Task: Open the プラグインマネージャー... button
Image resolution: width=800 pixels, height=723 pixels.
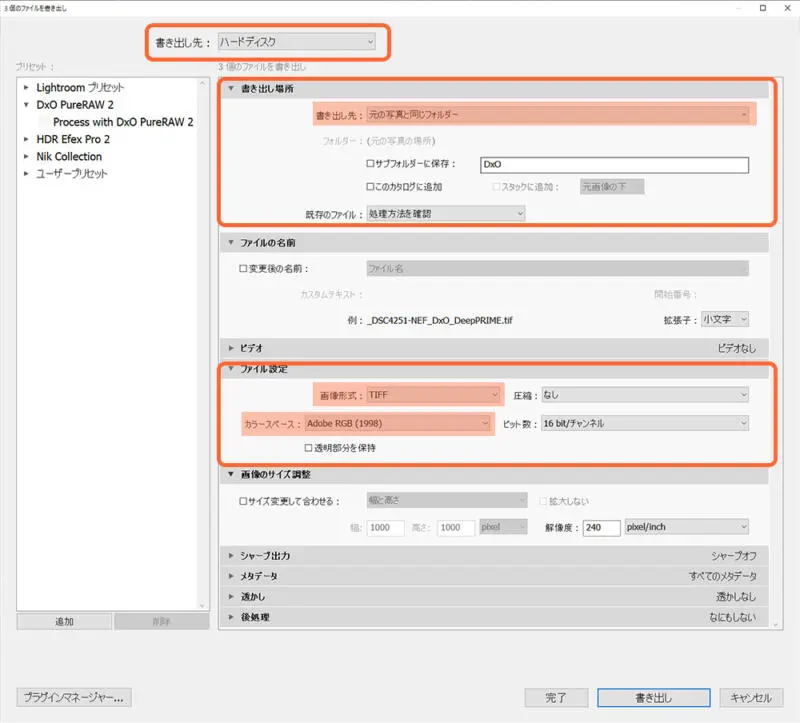Action: (x=74, y=697)
